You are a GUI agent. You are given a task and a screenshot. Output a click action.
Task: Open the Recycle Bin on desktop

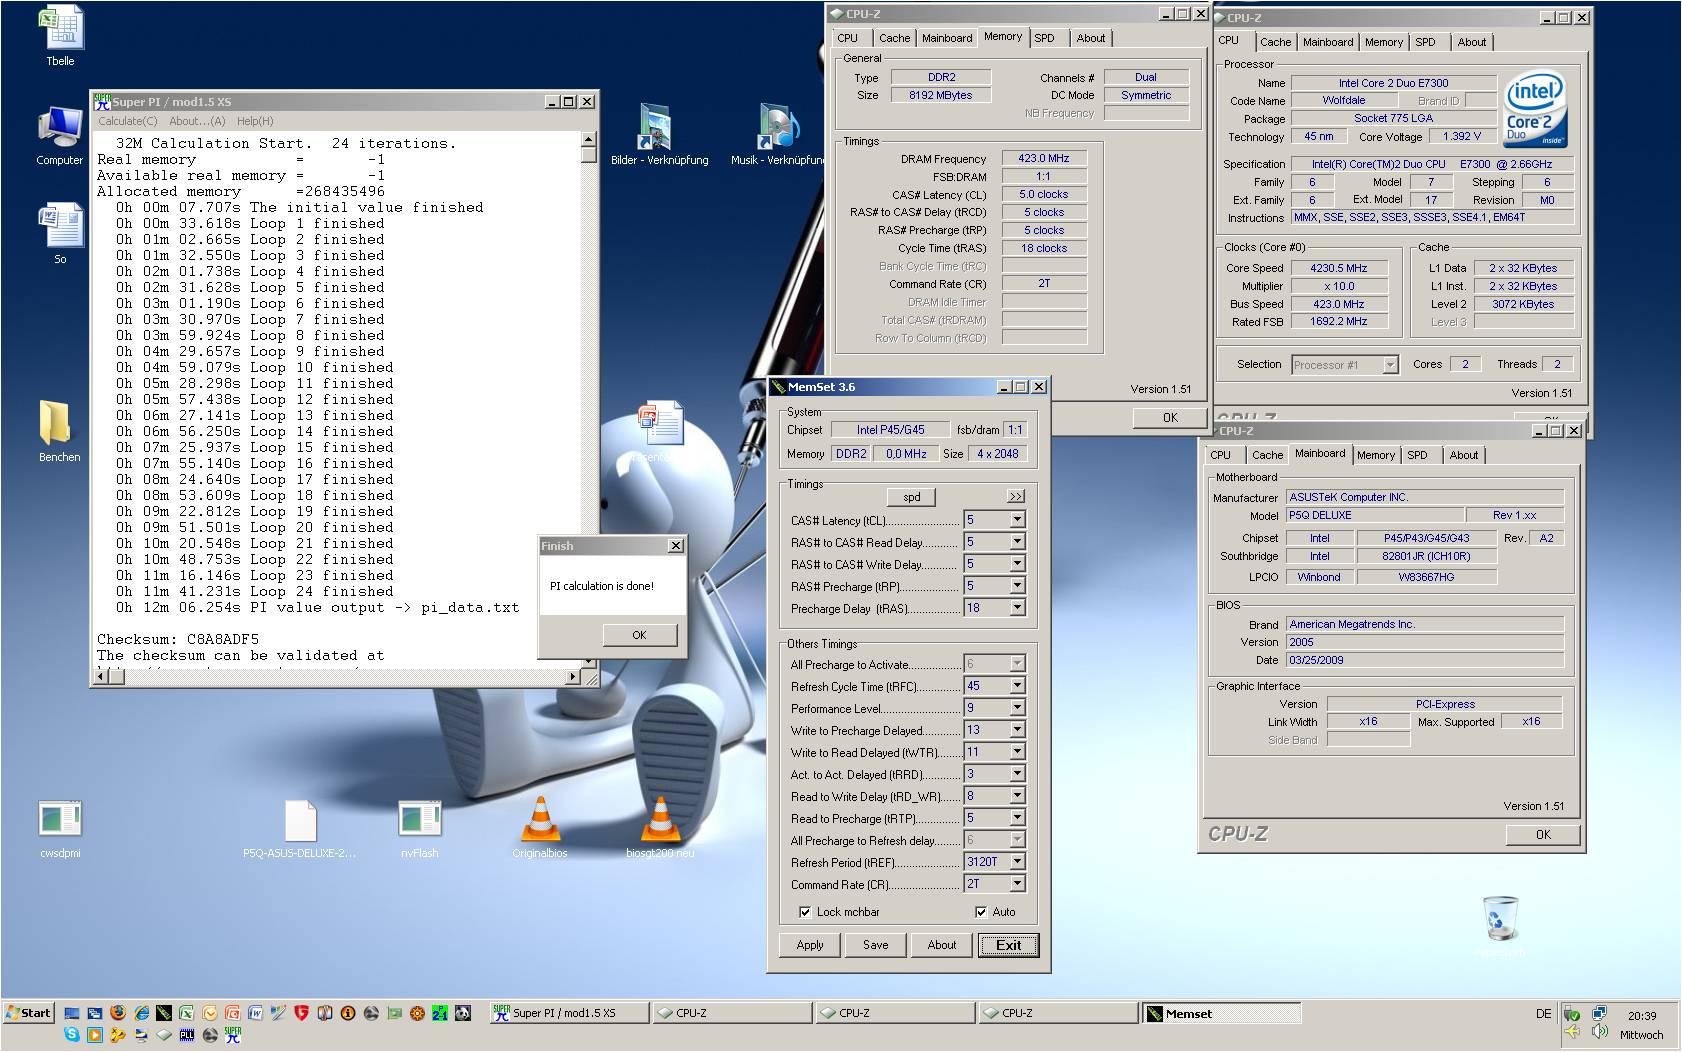[x=1500, y=918]
